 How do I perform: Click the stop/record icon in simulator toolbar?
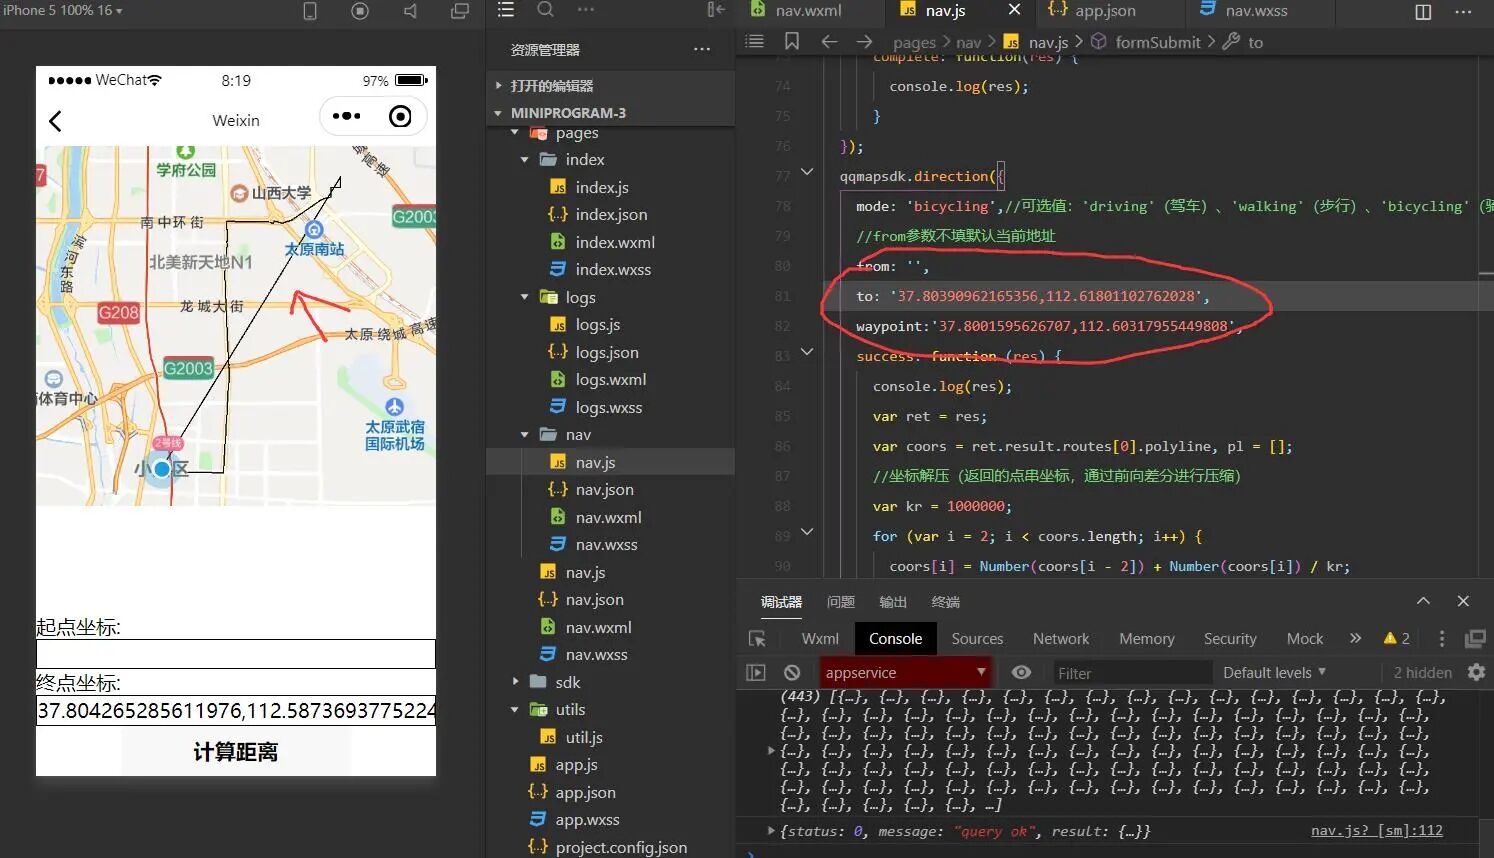point(360,11)
